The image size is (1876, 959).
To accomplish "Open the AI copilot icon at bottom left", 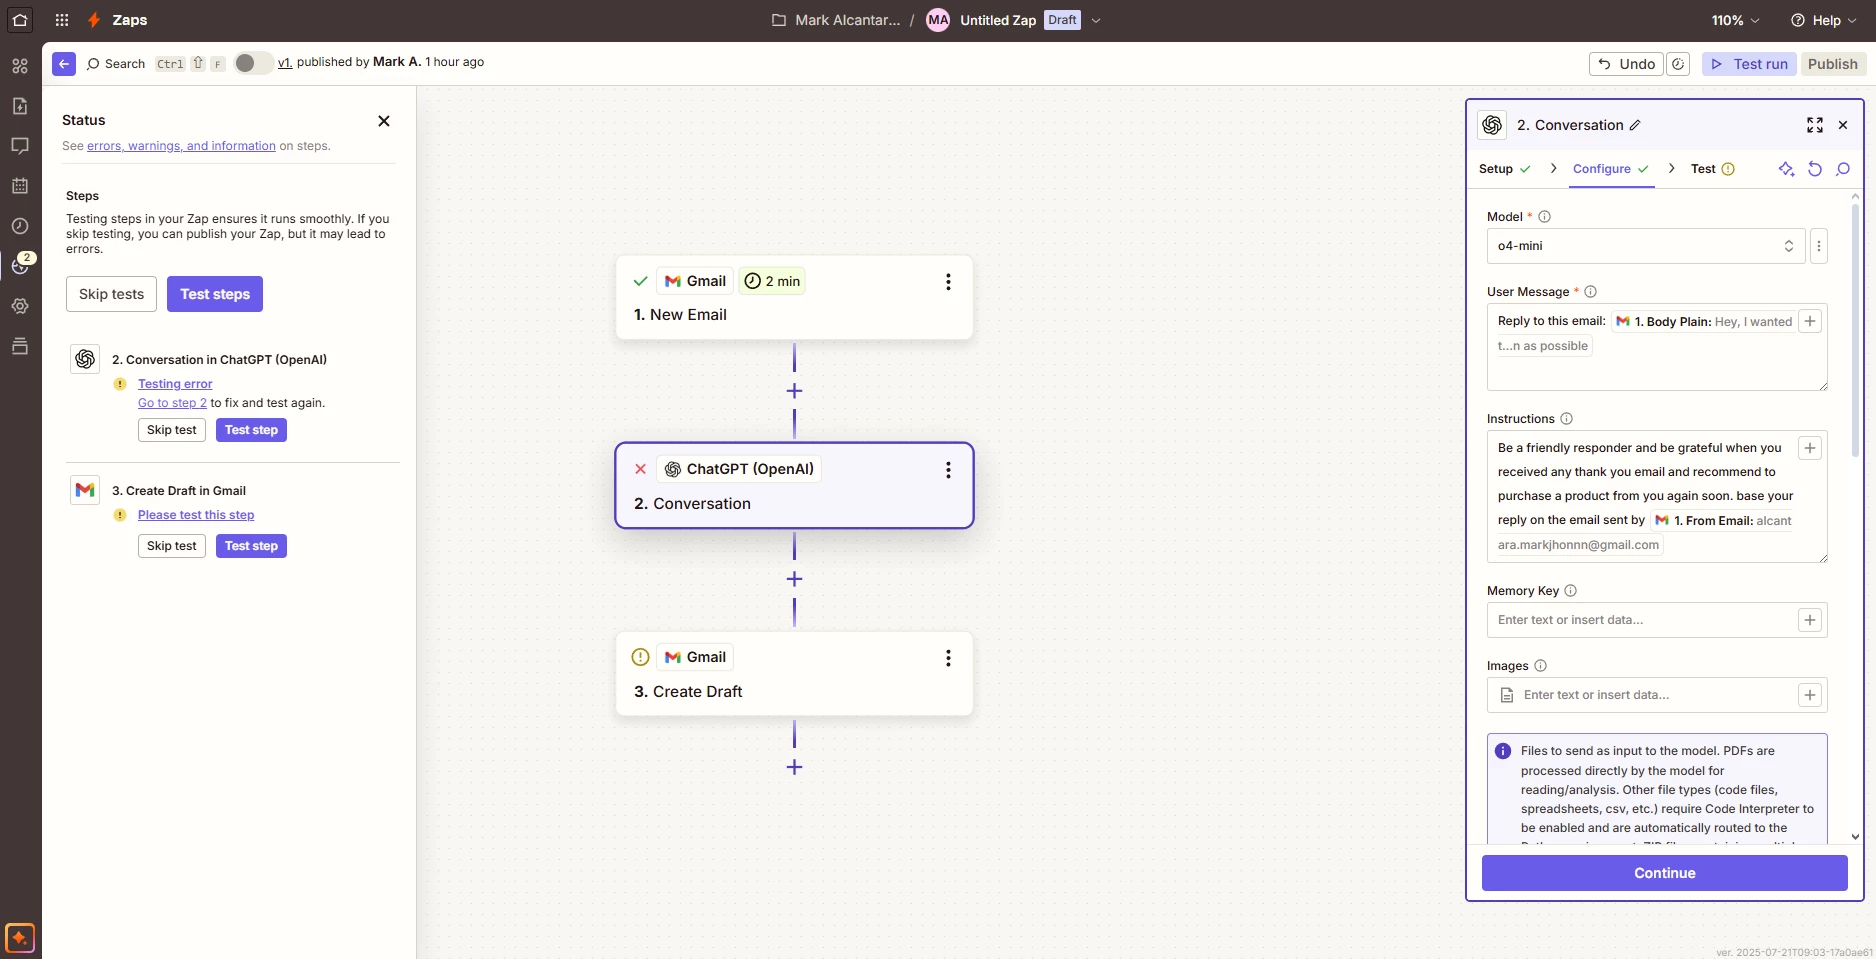I will pos(20,938).
